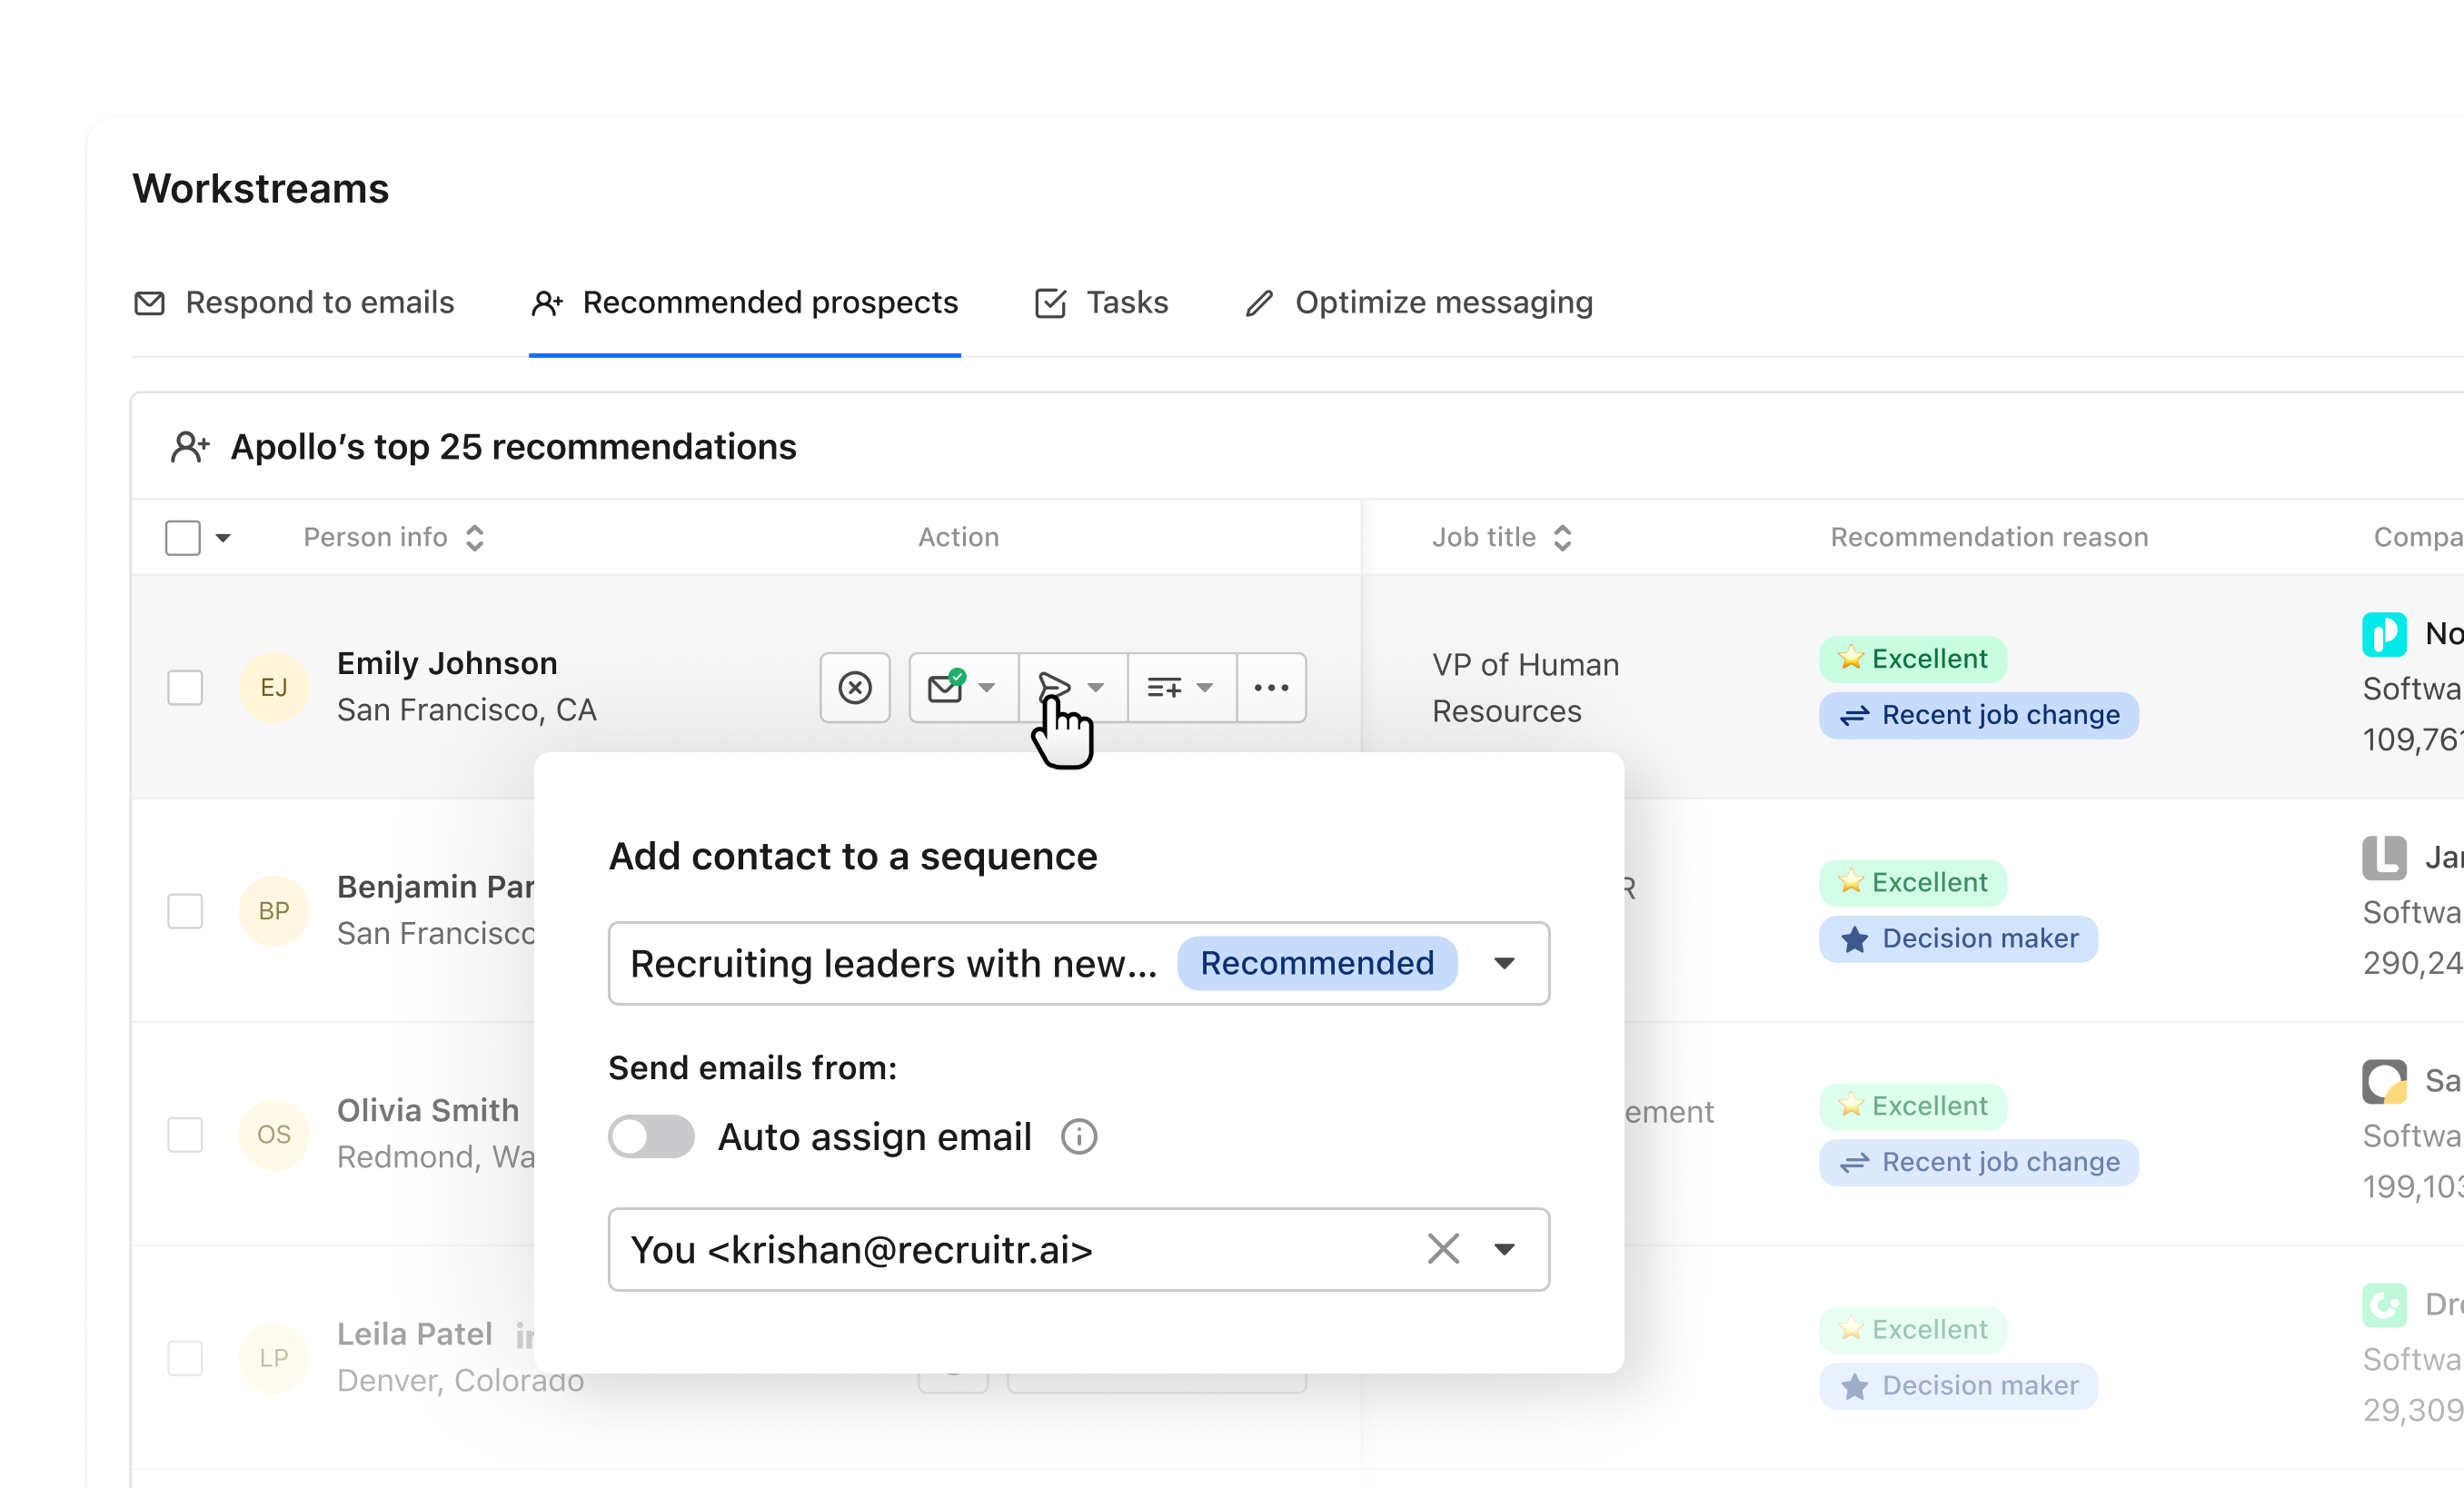Click Emily Johnson's company logo icon

pyautogui.click(x=2384, y=634)
